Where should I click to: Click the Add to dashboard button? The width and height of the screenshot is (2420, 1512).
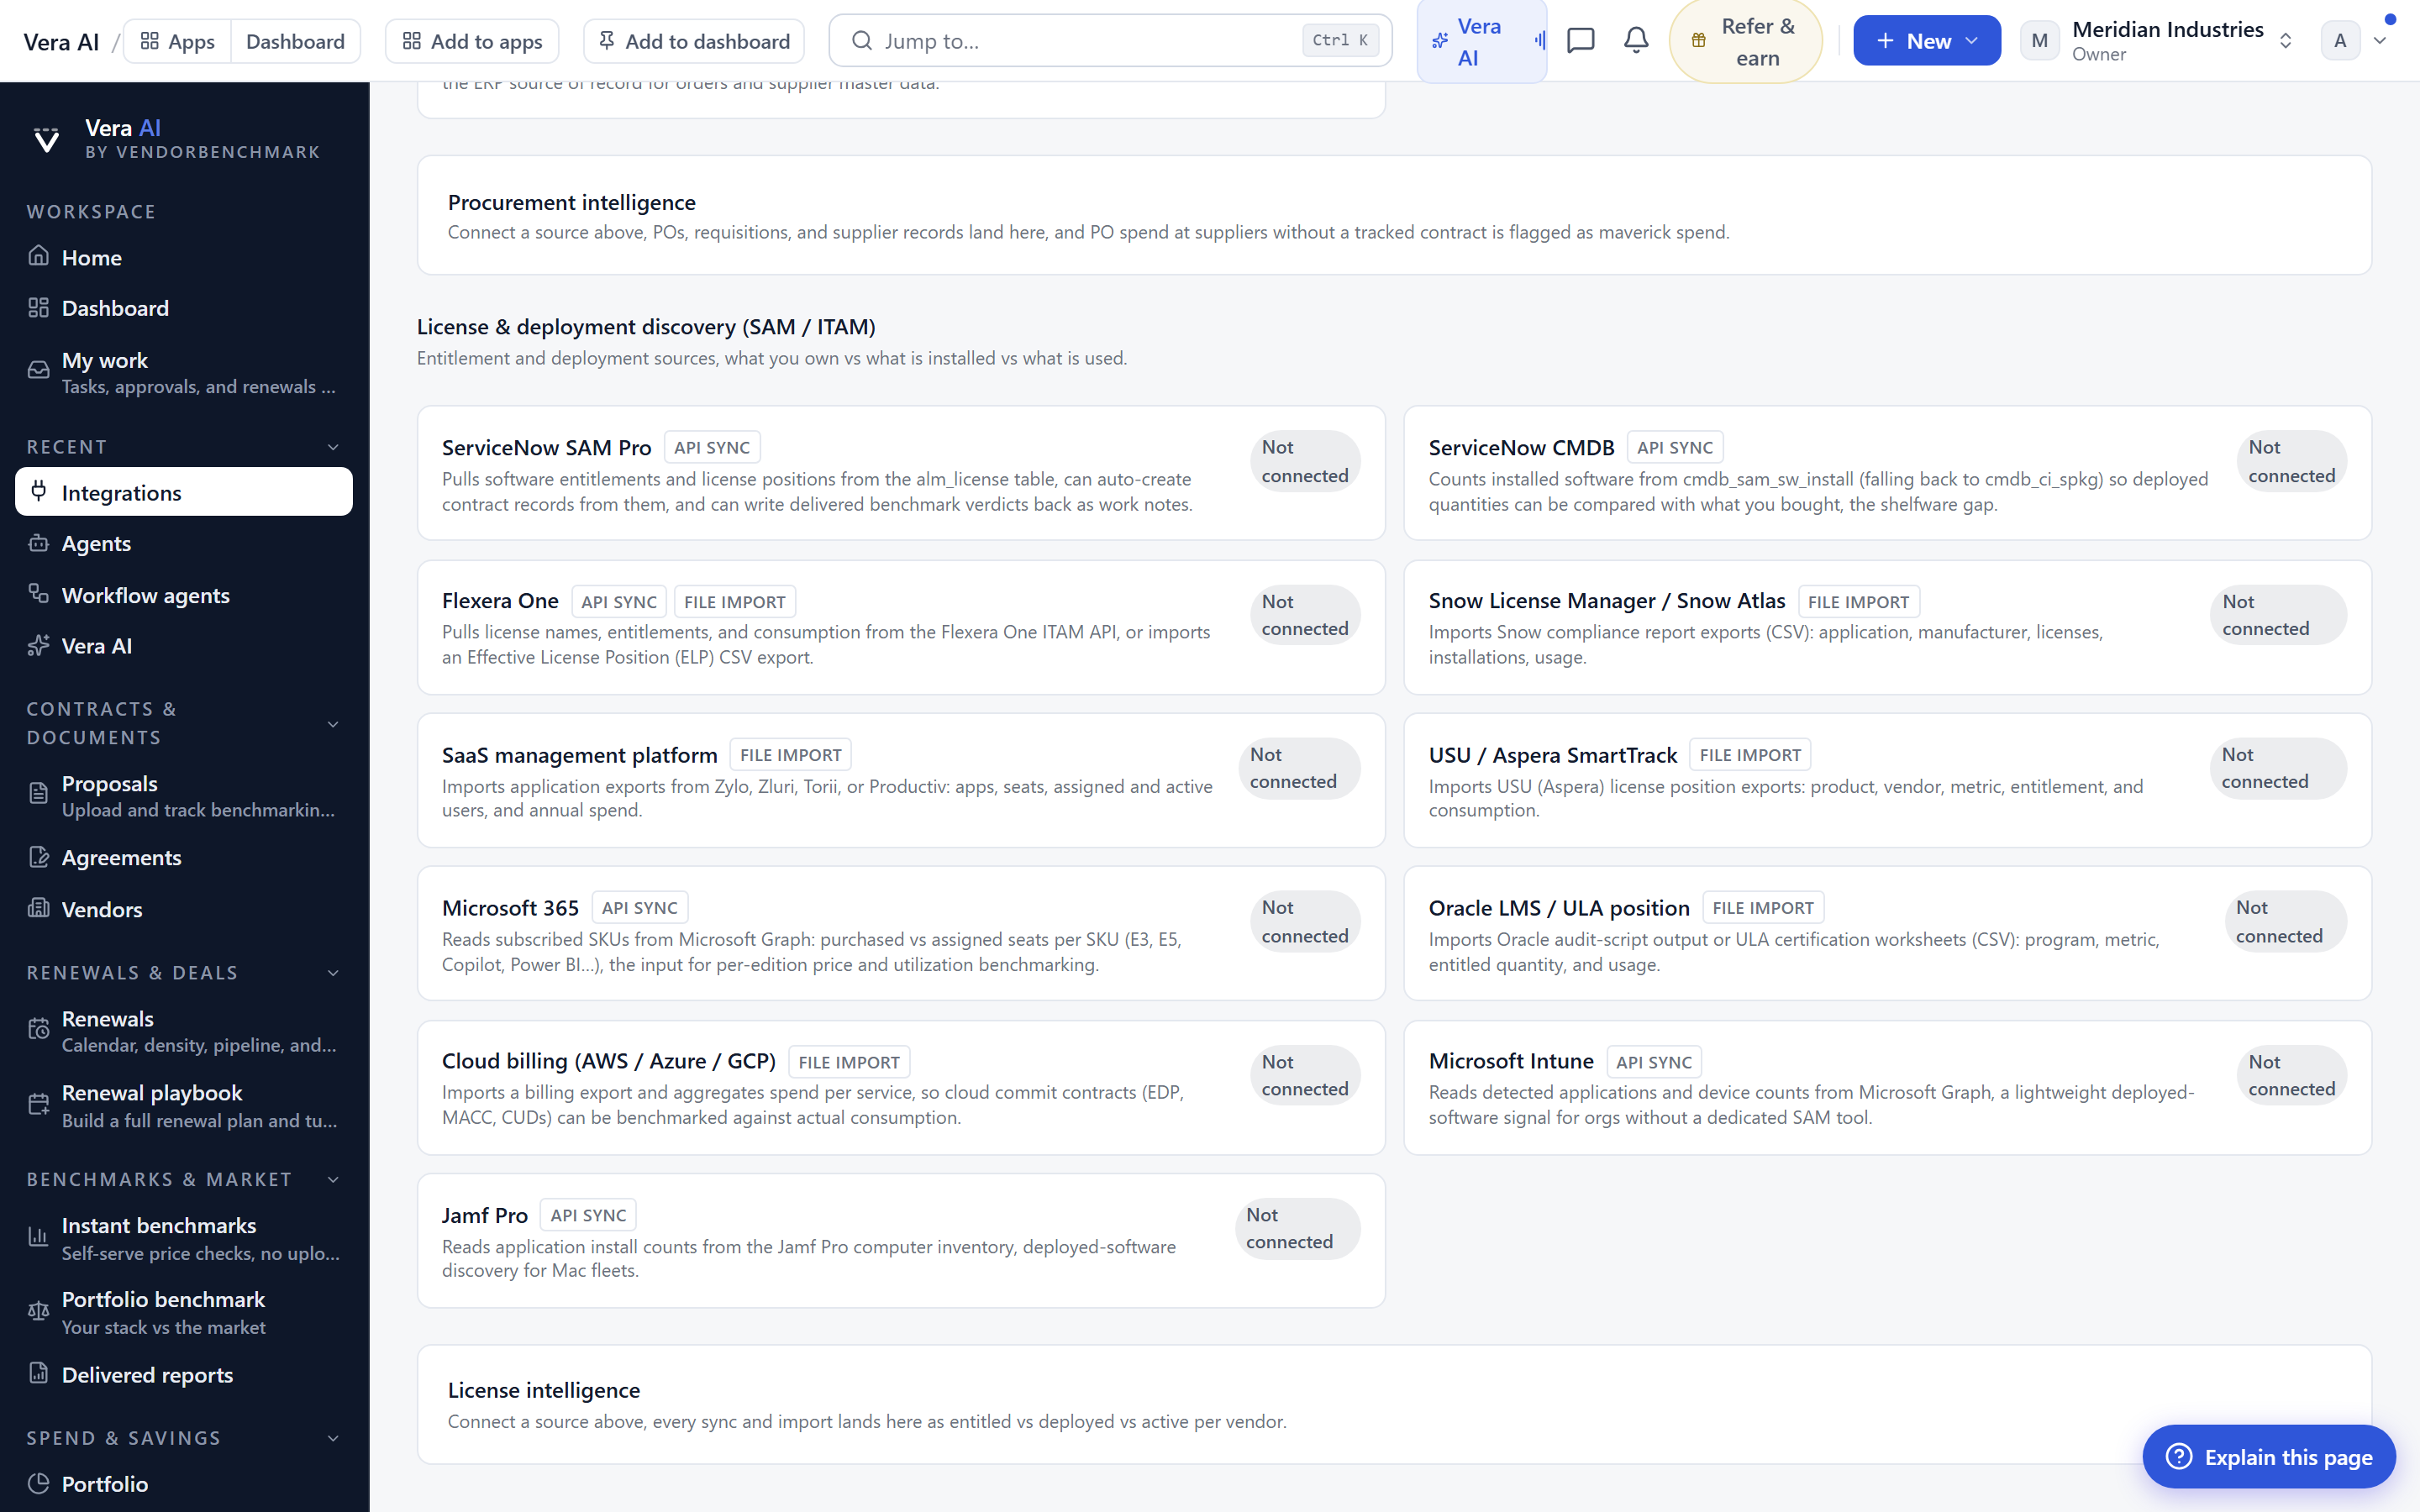(694, 41)
